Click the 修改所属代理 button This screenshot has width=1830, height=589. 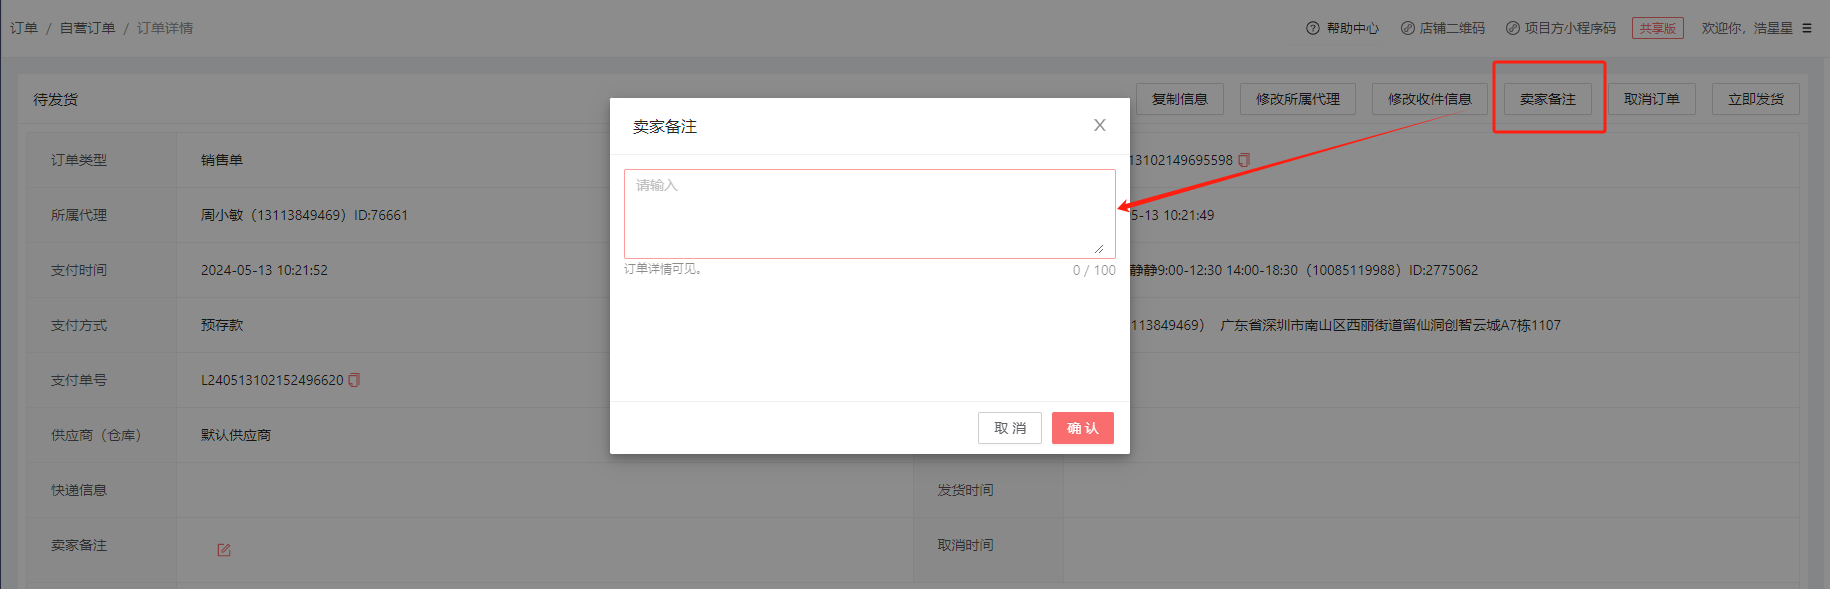click(1297, 99)
